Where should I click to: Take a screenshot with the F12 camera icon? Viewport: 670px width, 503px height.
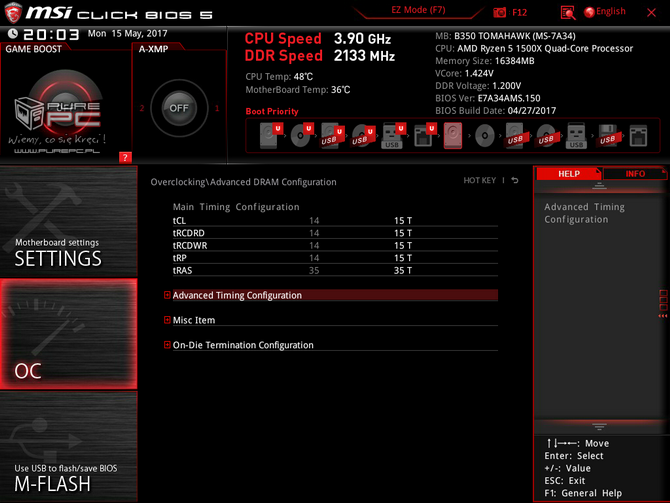500,12
